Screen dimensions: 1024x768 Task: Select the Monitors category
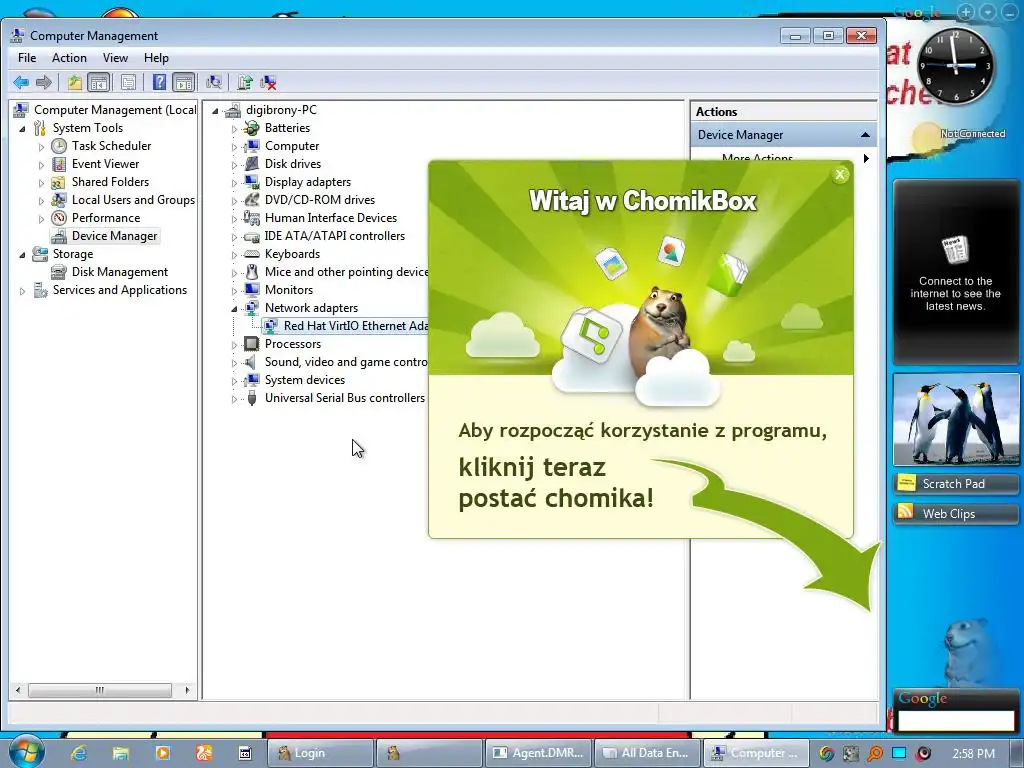(x=289, y=290)
